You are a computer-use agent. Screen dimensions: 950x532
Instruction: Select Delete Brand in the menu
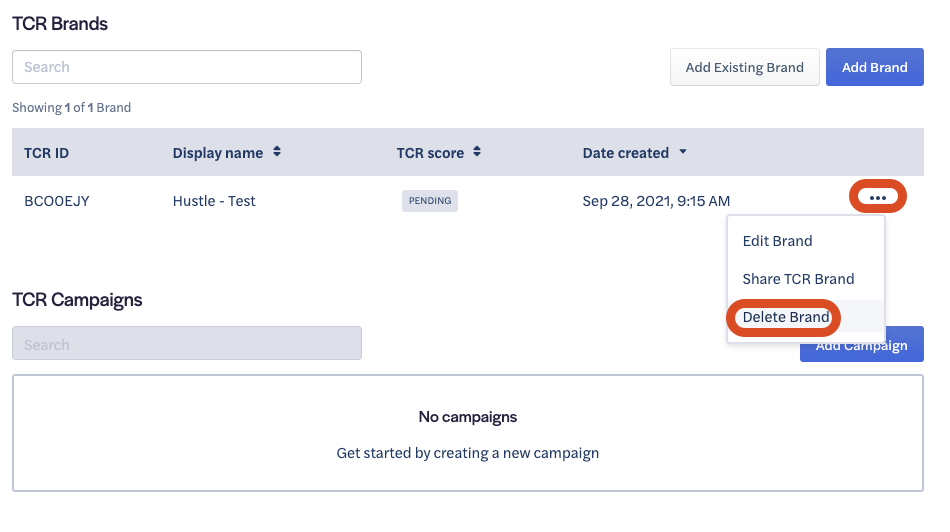click(x=786, y=317)
